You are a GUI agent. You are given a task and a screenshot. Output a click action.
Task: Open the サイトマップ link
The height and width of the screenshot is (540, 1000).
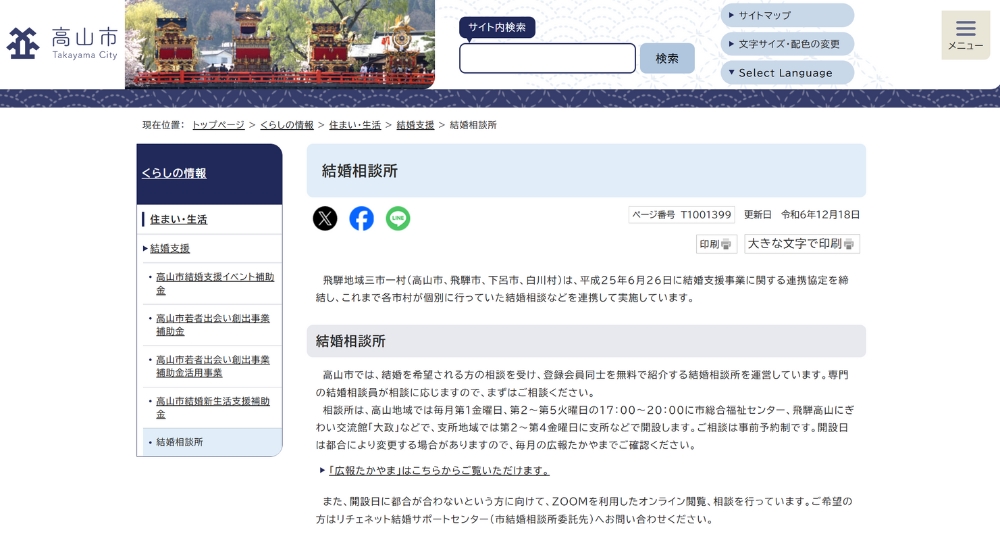(x=787, y=15)
